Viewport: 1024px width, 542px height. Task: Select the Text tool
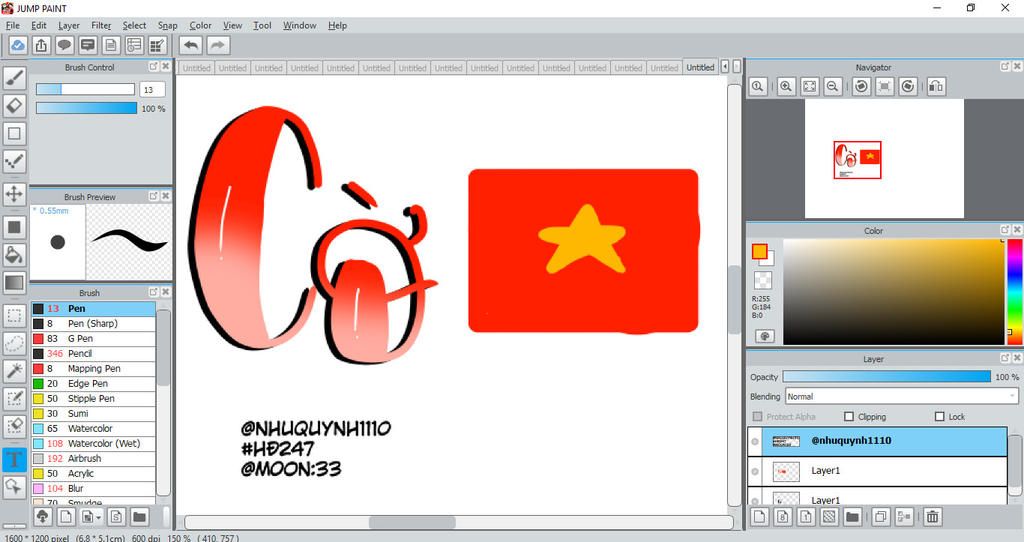[x=14, y=459]
